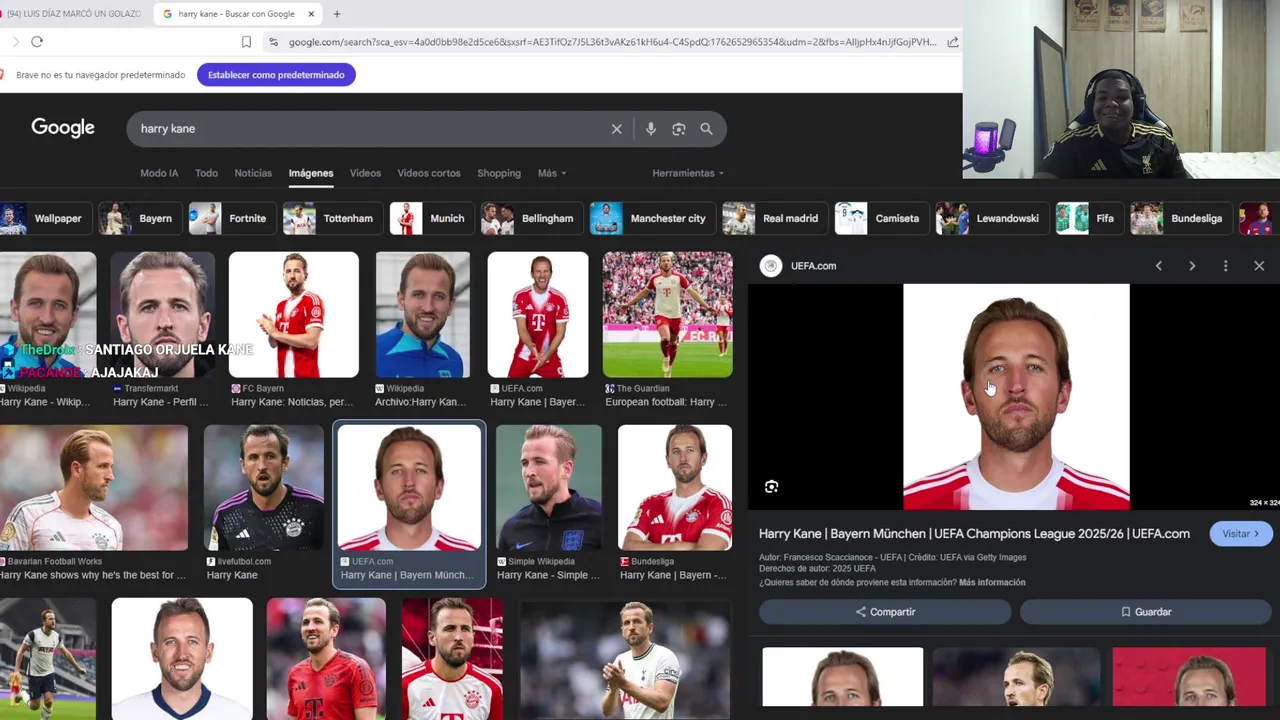Open the Wikipedia 'Archivo:Harry Kan...' image result
The image size is (1280, 720).
423,315
